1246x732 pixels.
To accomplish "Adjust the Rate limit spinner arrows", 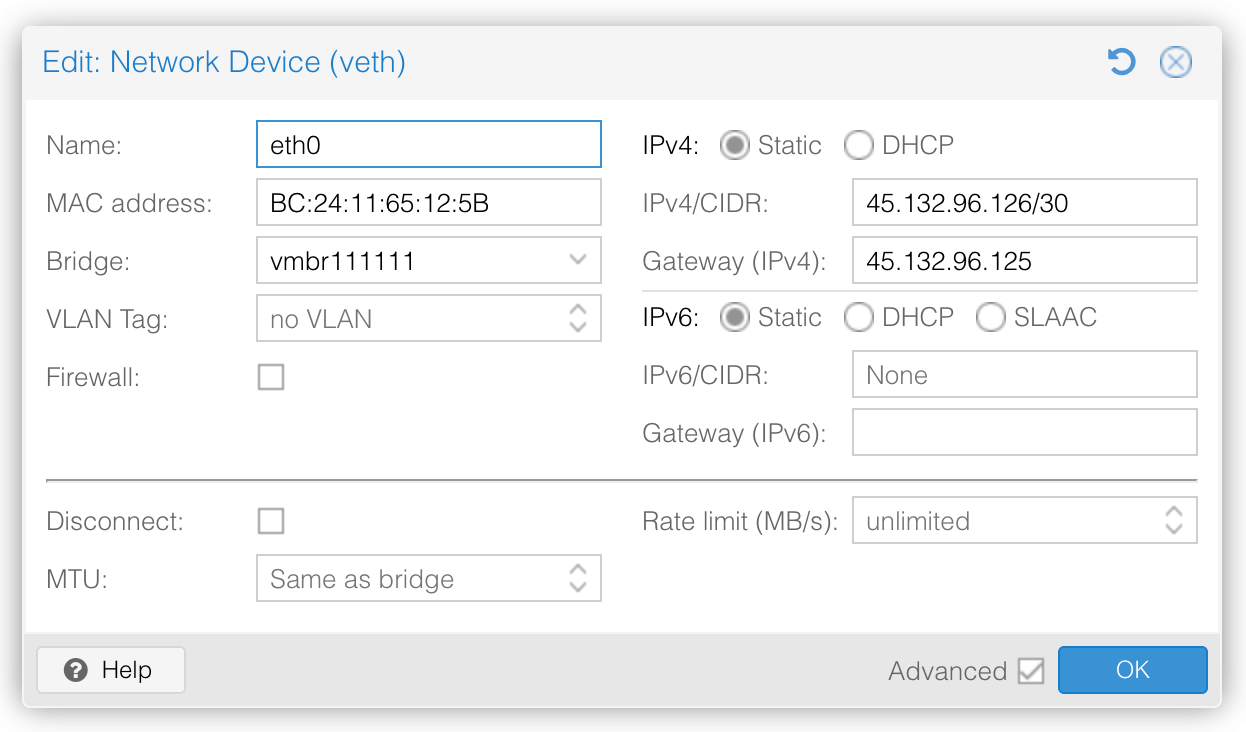I will [x=1173, y=520].
